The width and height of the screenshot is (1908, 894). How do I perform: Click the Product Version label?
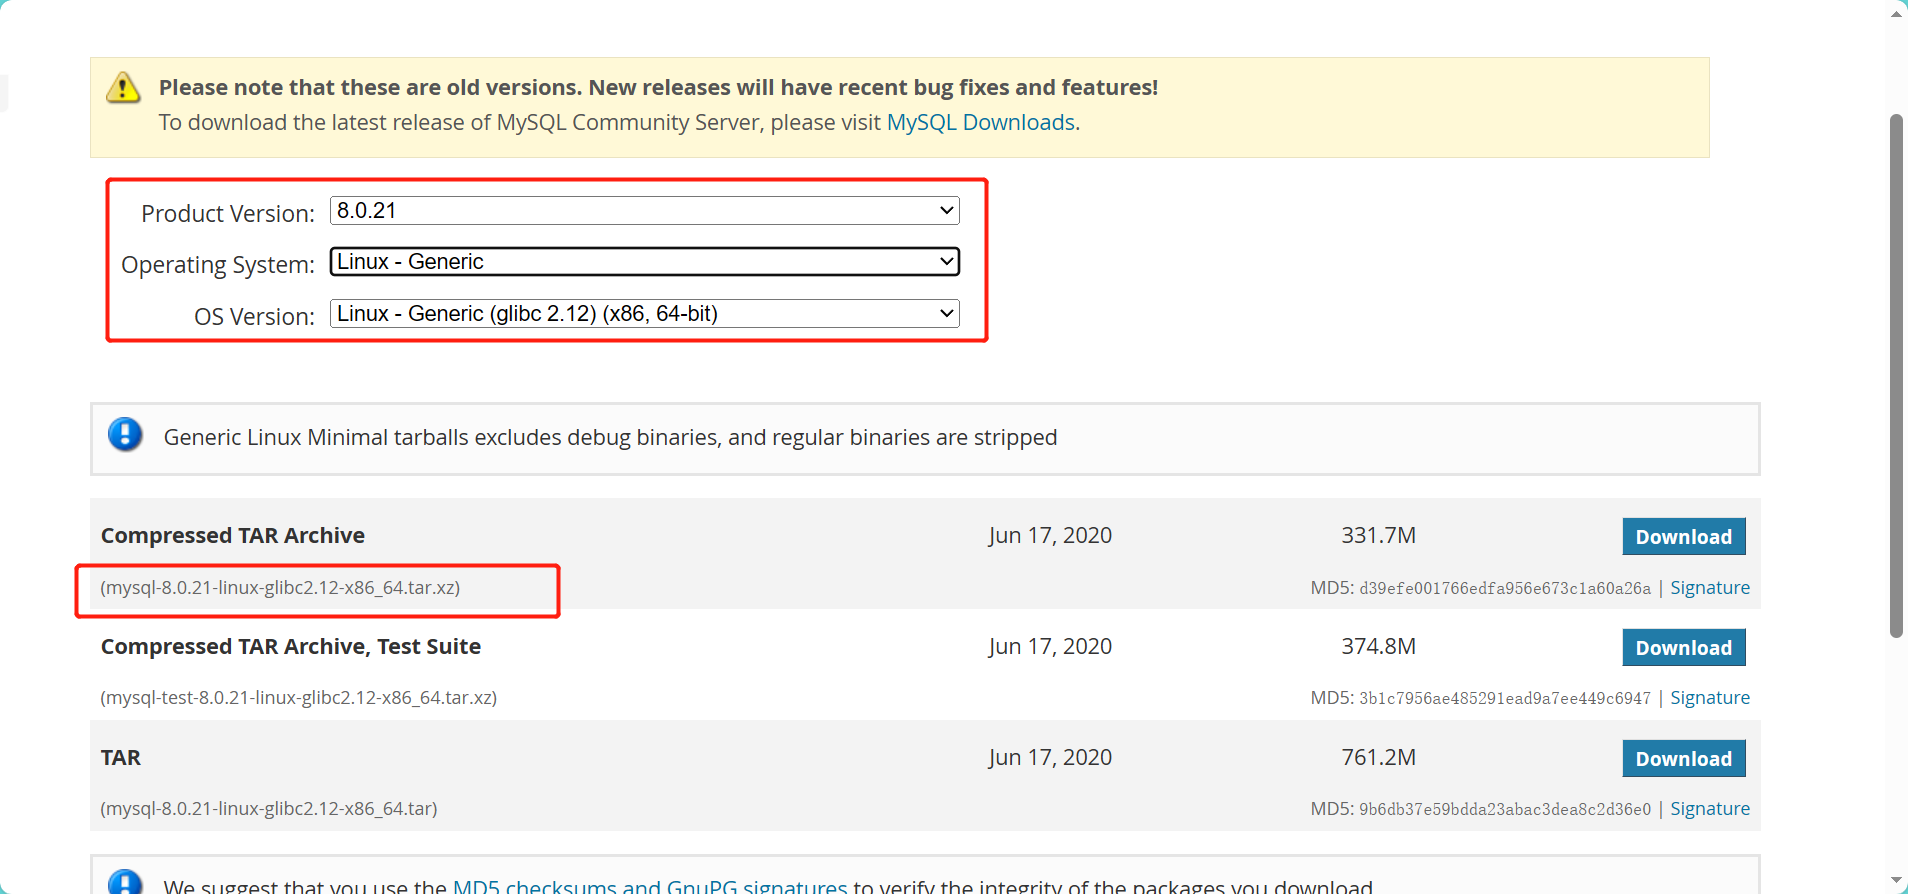tap(228, 214)
